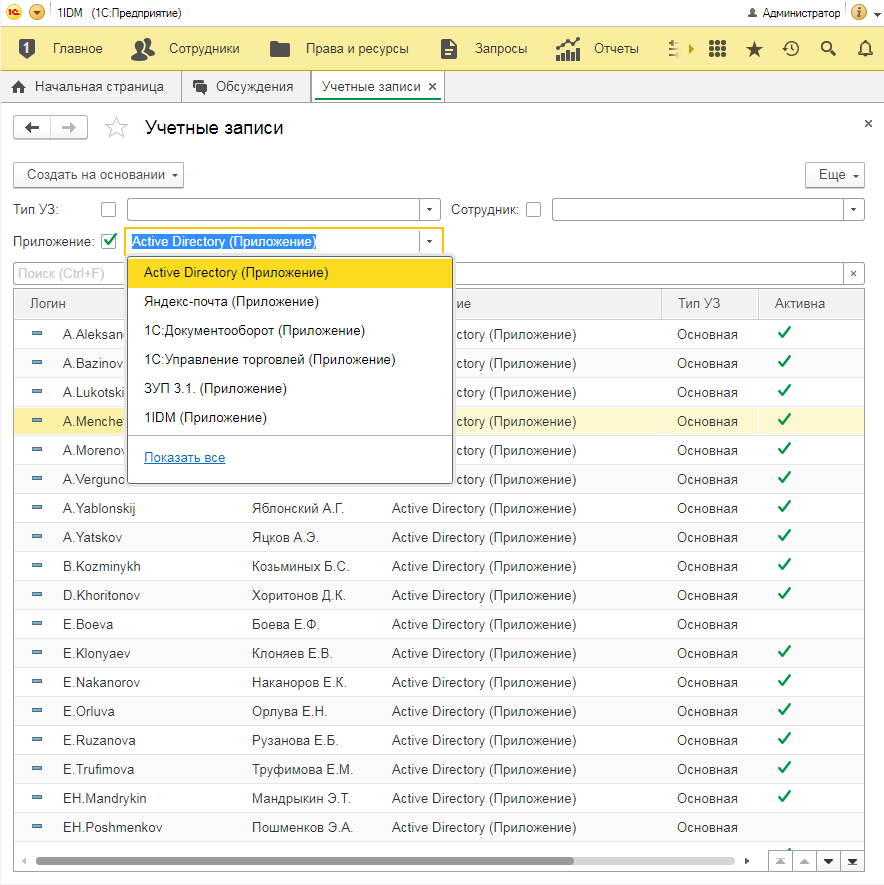The width and height of the screenshot is (884, 885).
Task: Open the History clock icon
Action: pyautogui.click(x=791, y=49)
